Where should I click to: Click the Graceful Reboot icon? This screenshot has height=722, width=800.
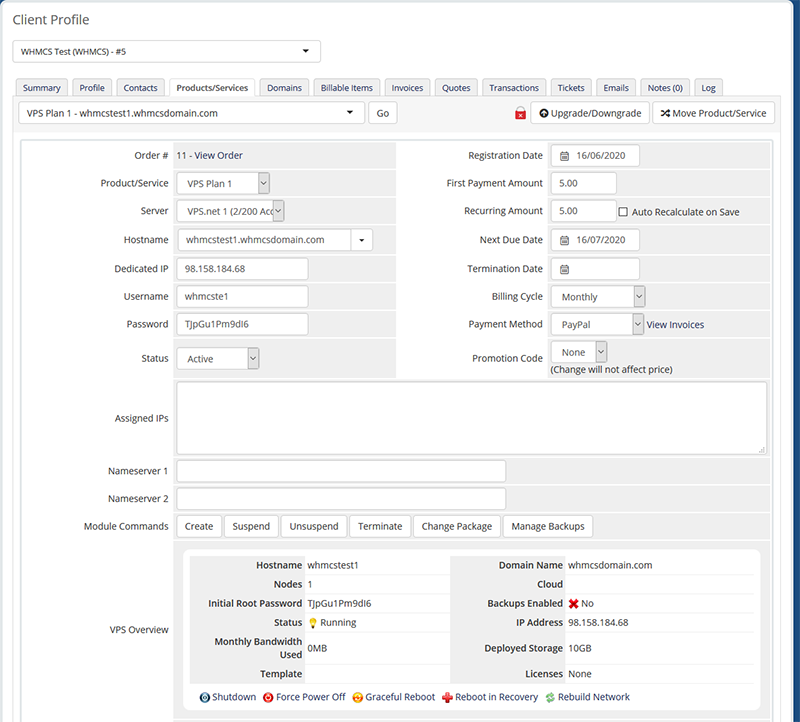[358, 698]
